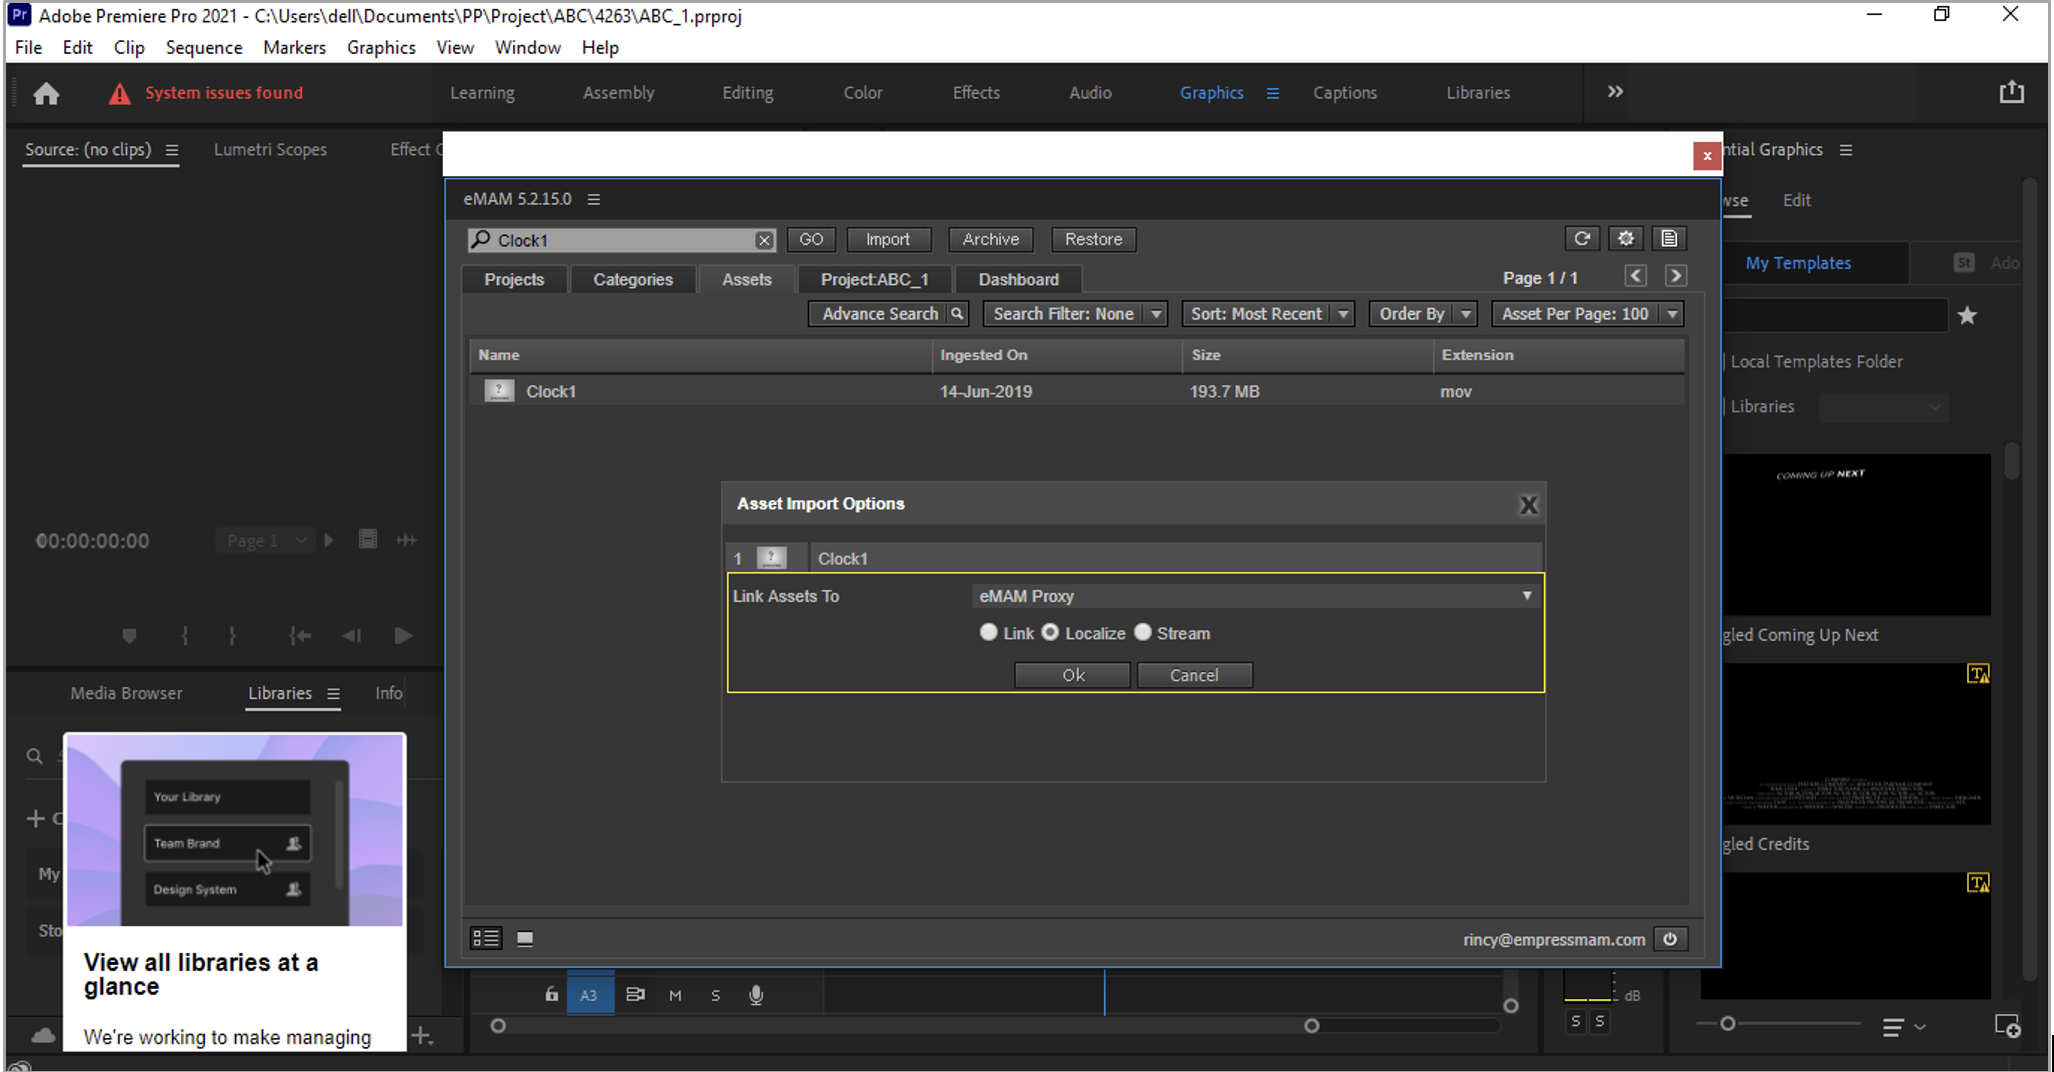Open Source panel menu icon

coord(172,150)
